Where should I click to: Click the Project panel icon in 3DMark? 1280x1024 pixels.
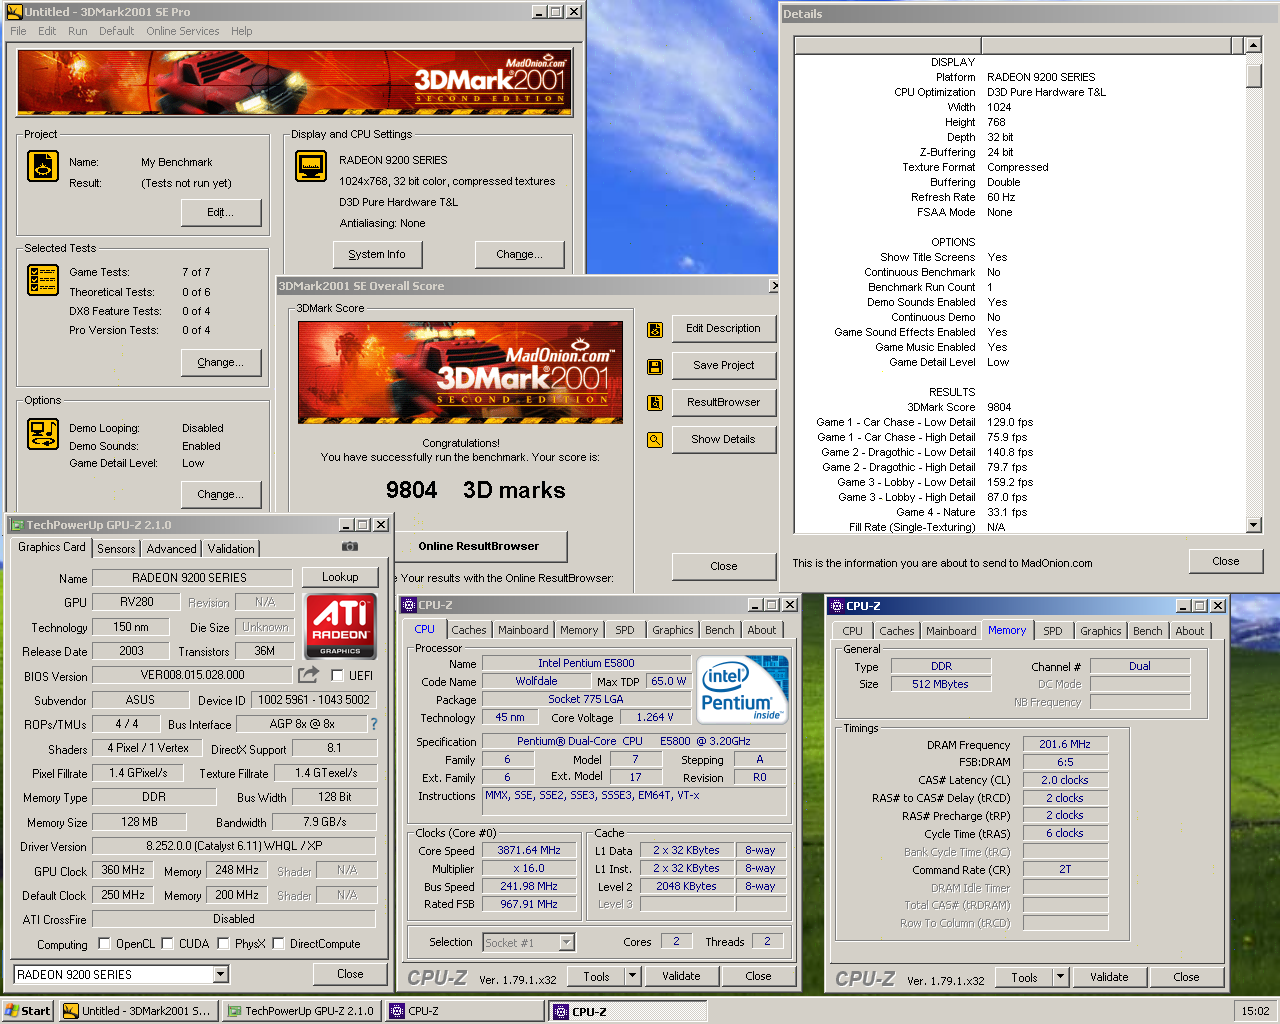43,166
